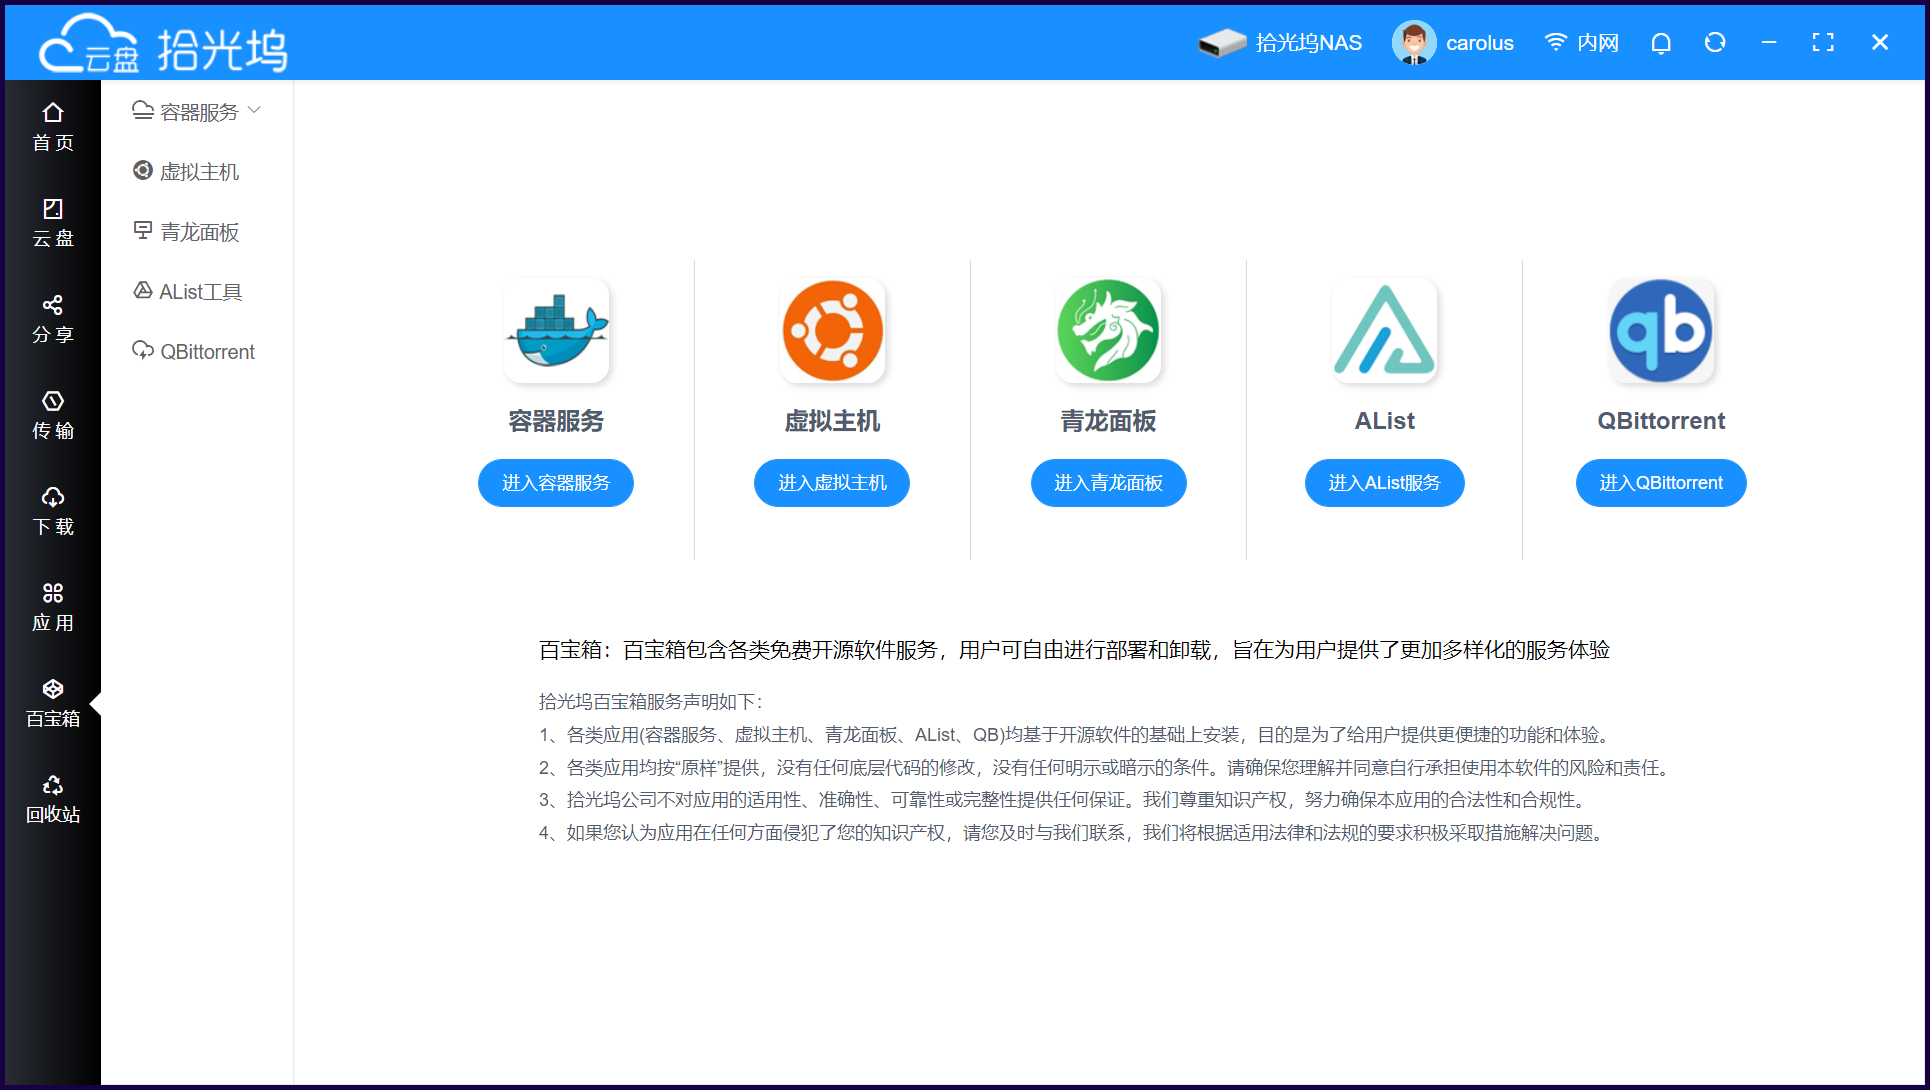The width and height of the screenshot is (1930, 1090).
Task: Open the 云盘 cloud drive sidebar item
Action: [53, 223]
